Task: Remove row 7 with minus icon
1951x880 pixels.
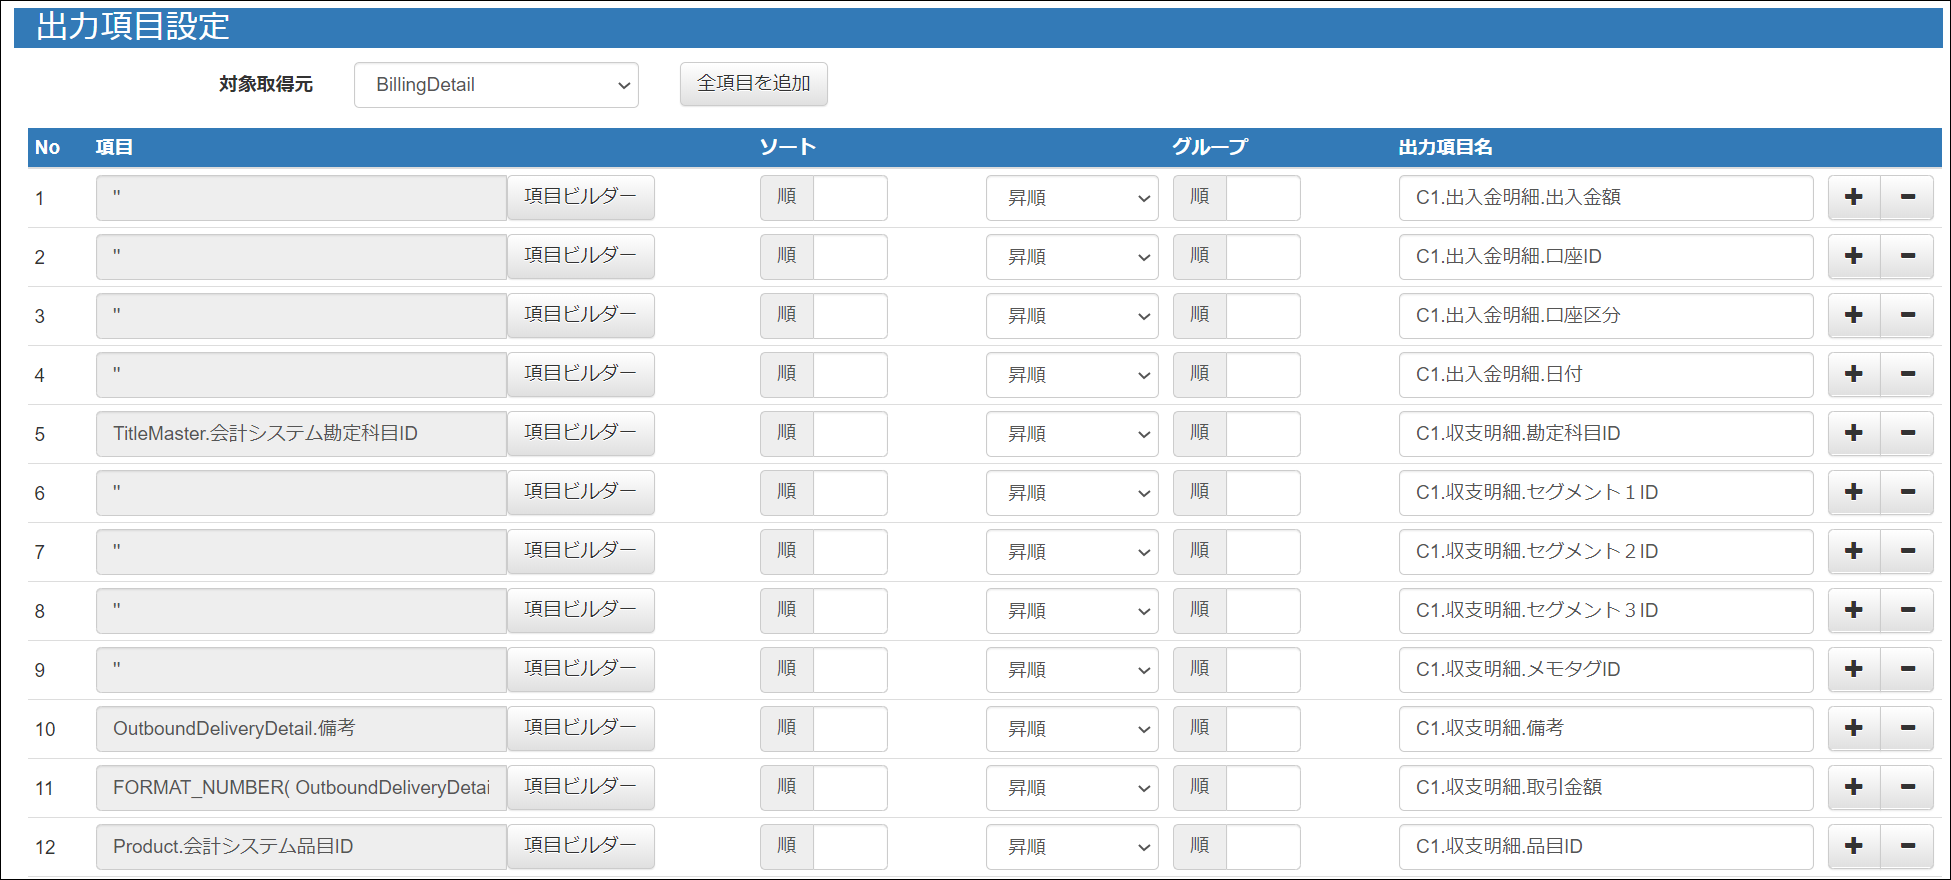Action: (1907, 551)
